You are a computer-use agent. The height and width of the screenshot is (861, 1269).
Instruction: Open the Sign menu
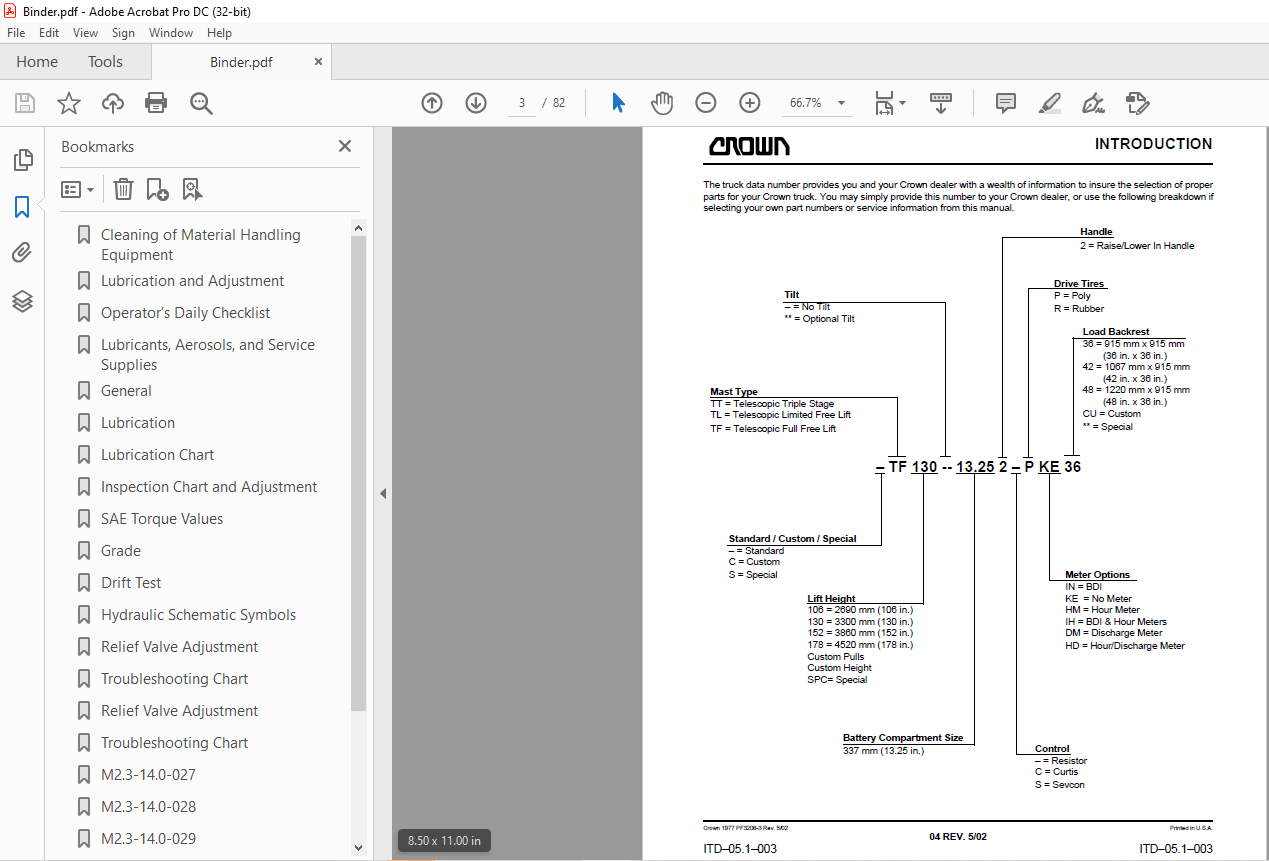124,33
